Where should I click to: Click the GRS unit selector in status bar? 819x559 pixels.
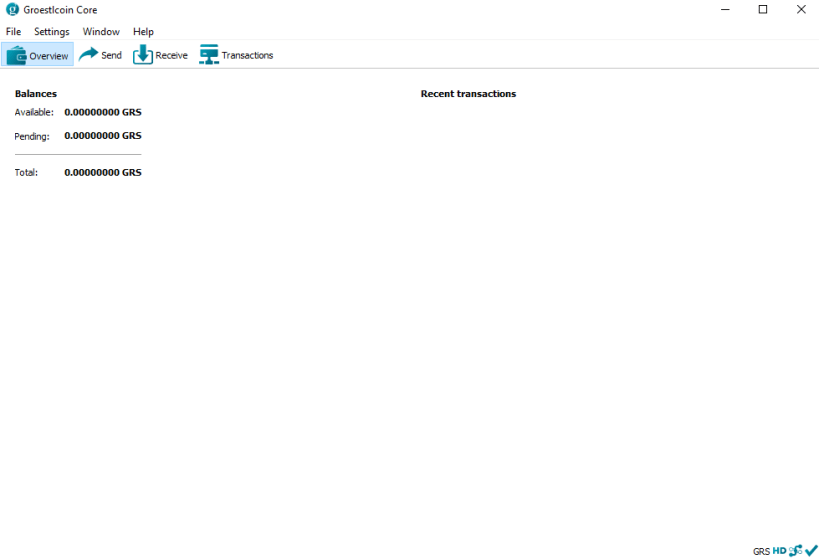761,551
